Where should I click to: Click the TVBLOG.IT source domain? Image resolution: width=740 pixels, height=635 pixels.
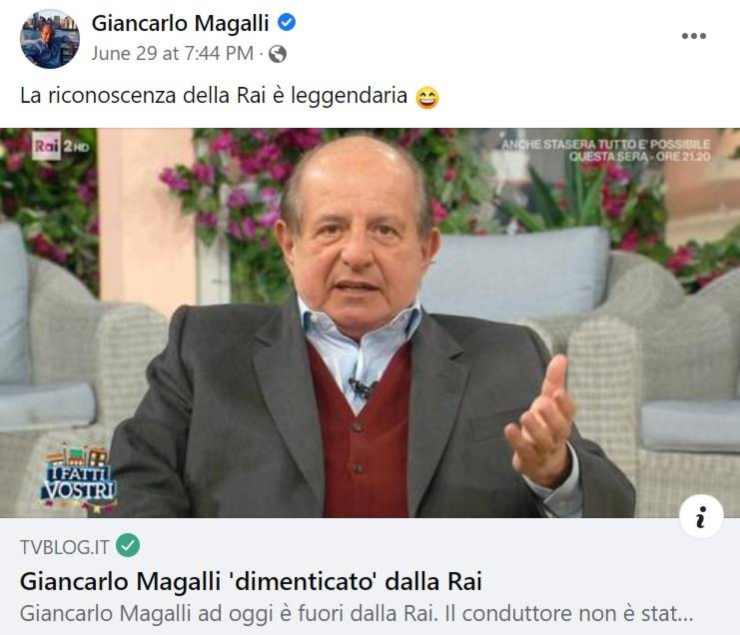65,547
